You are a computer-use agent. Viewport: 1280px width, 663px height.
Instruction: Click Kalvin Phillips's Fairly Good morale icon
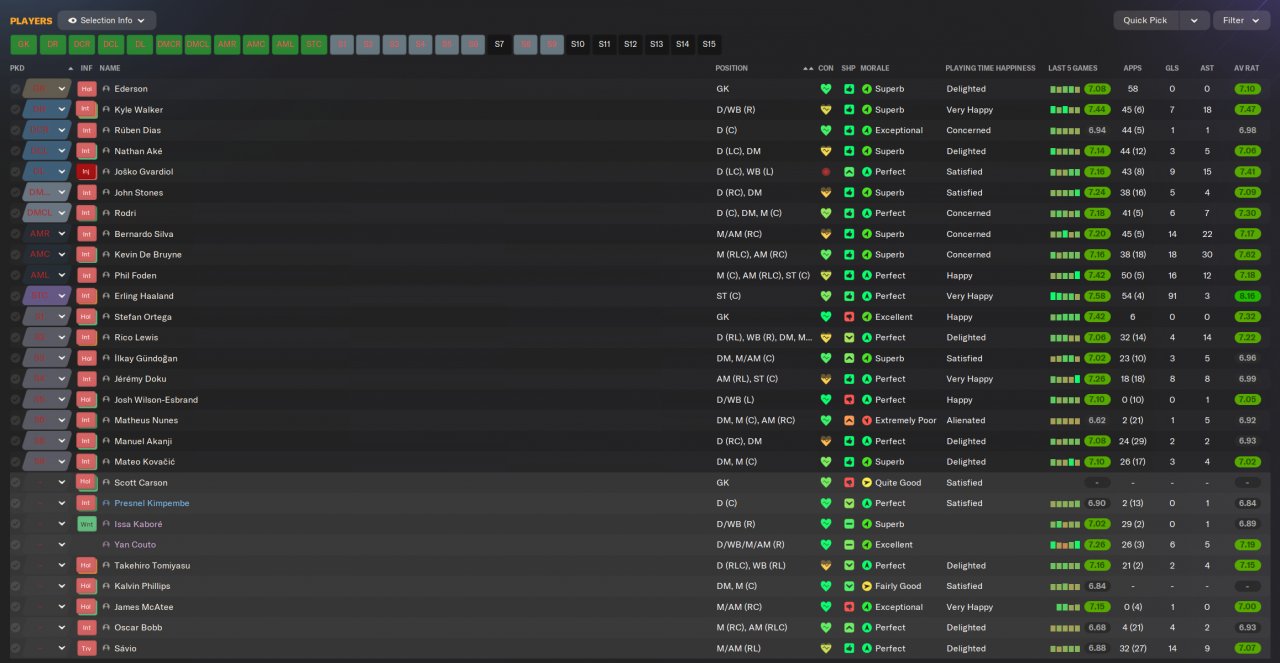(867, 586)
